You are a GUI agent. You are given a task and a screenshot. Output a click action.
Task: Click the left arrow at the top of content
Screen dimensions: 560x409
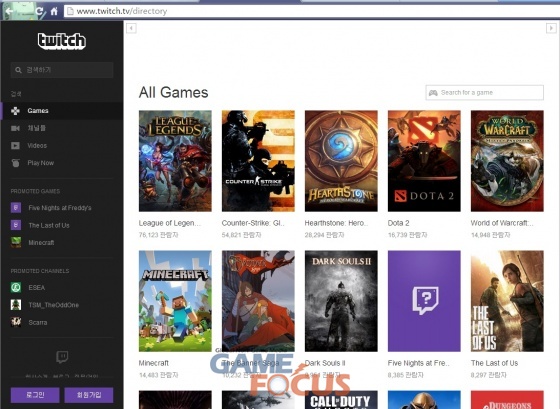click(131, 28)
